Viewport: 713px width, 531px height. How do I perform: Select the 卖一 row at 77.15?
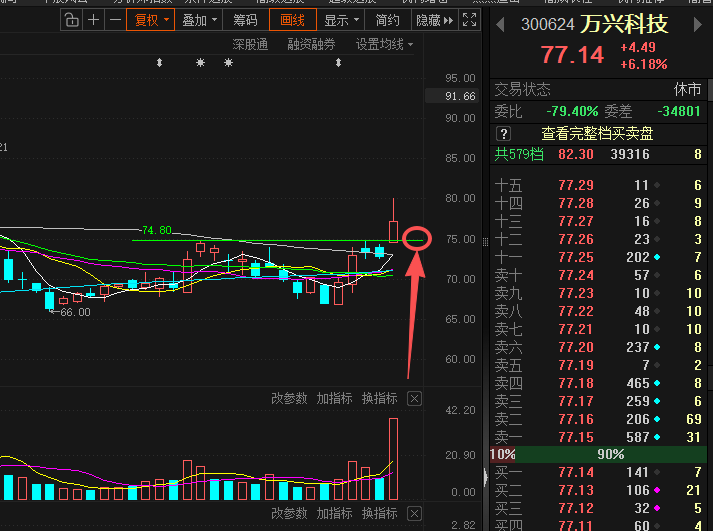[x=599, y=437]
